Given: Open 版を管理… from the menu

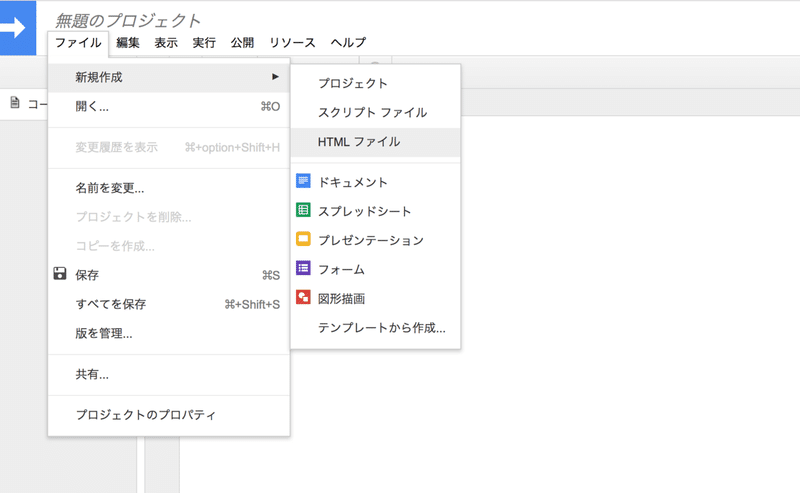Looking at the screenshot, I should 169,333.
